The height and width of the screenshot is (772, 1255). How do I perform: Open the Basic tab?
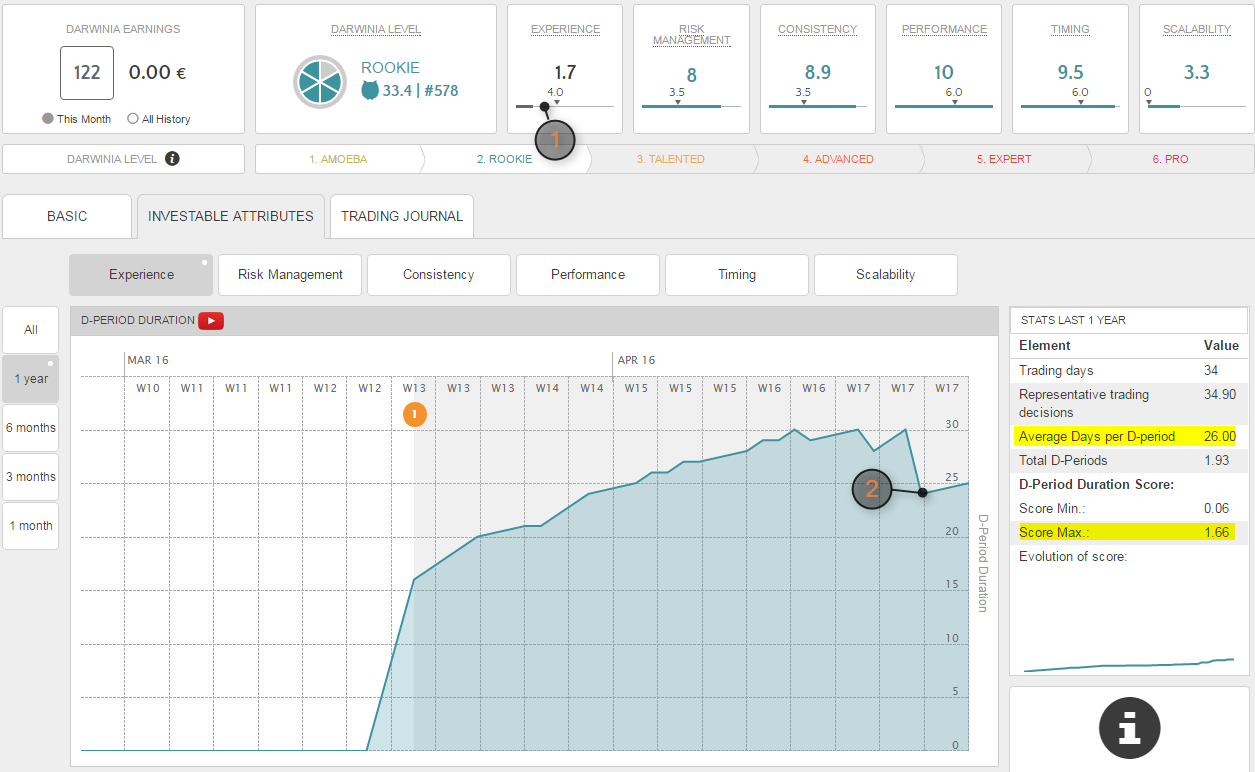pos(67,216)
